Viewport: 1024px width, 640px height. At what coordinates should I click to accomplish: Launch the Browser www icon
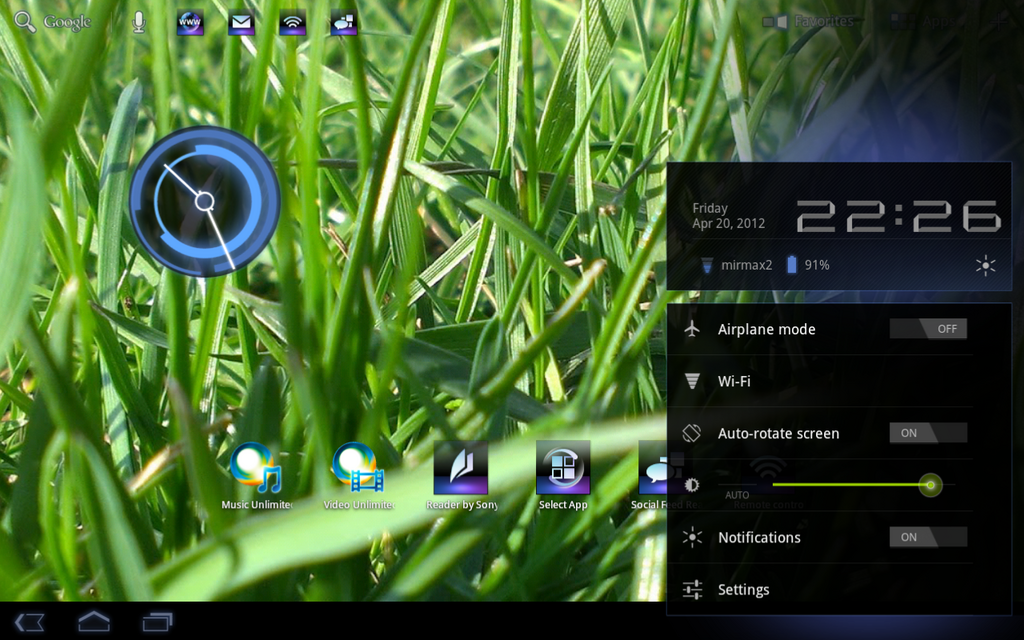[x=189, y=20]
